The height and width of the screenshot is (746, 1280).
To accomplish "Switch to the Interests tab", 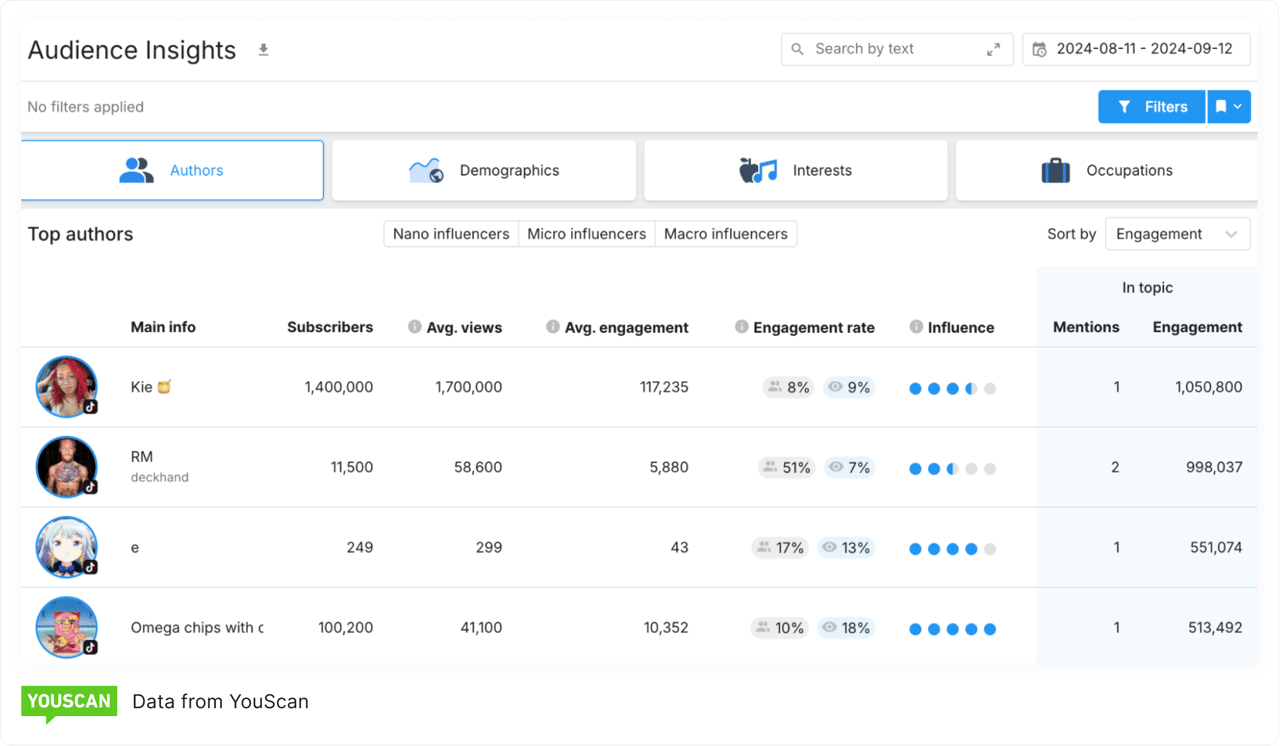I will [795, 170].
